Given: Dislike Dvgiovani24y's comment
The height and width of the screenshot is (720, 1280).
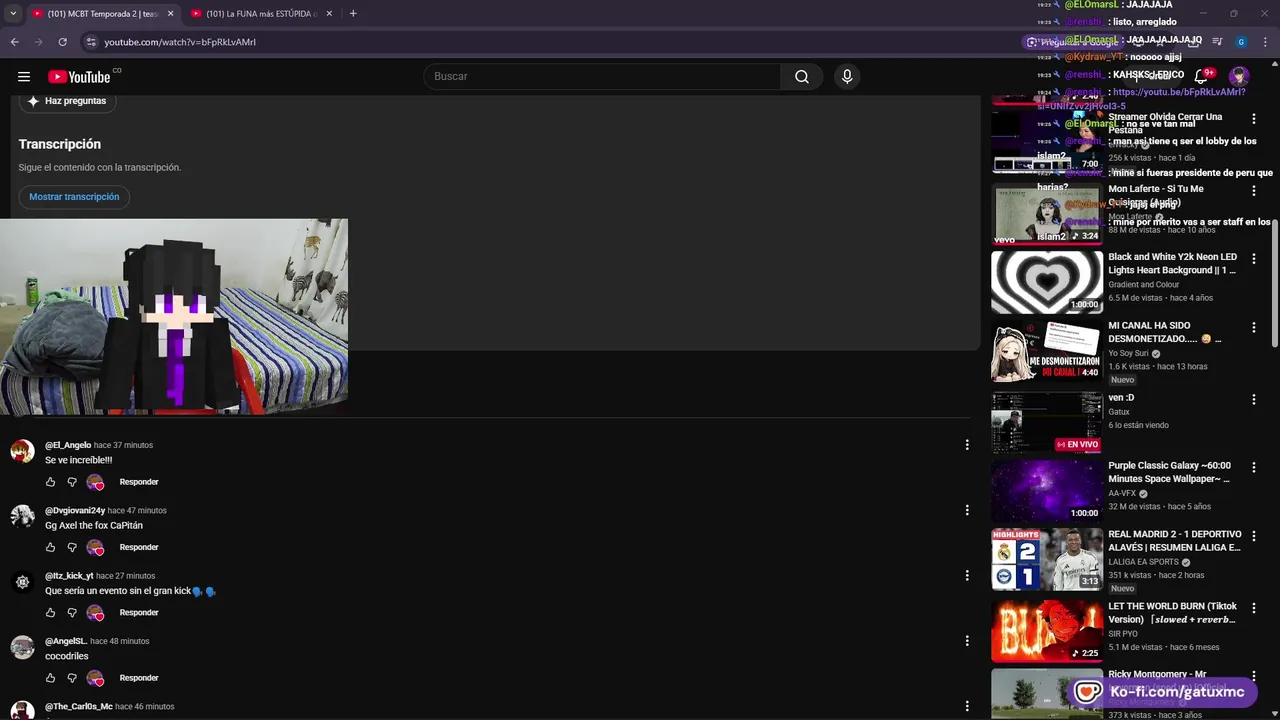Looking at the screenshot, I should click(x=72, y=547).
